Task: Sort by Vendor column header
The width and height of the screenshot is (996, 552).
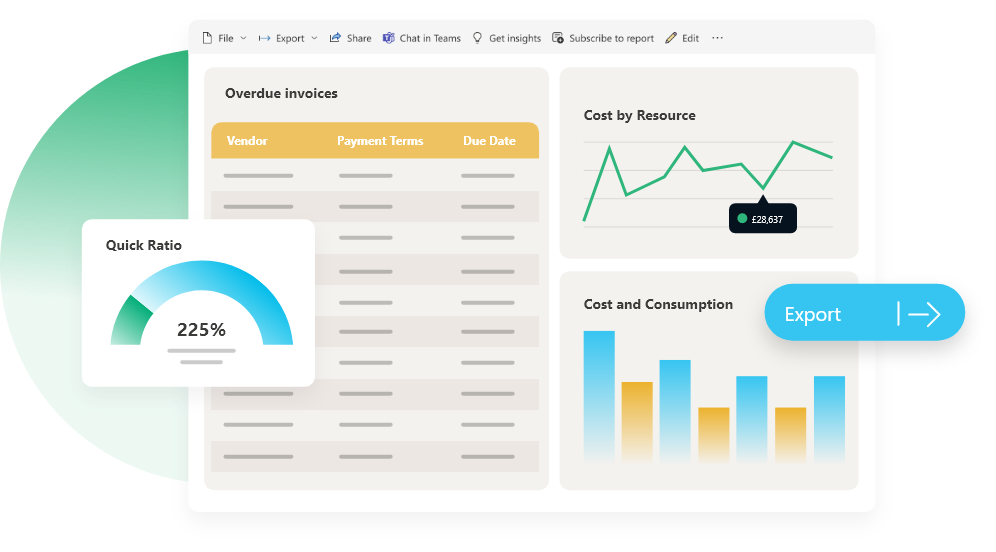Action: pyautogui.click(x=247, y=141)
